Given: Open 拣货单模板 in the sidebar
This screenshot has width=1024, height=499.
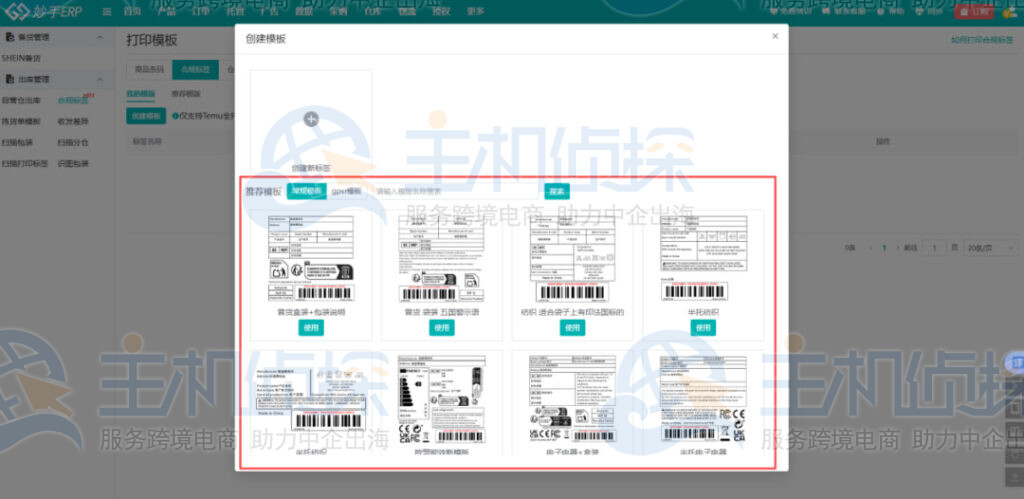Looking at the screenshot, I should pos(22,121).
